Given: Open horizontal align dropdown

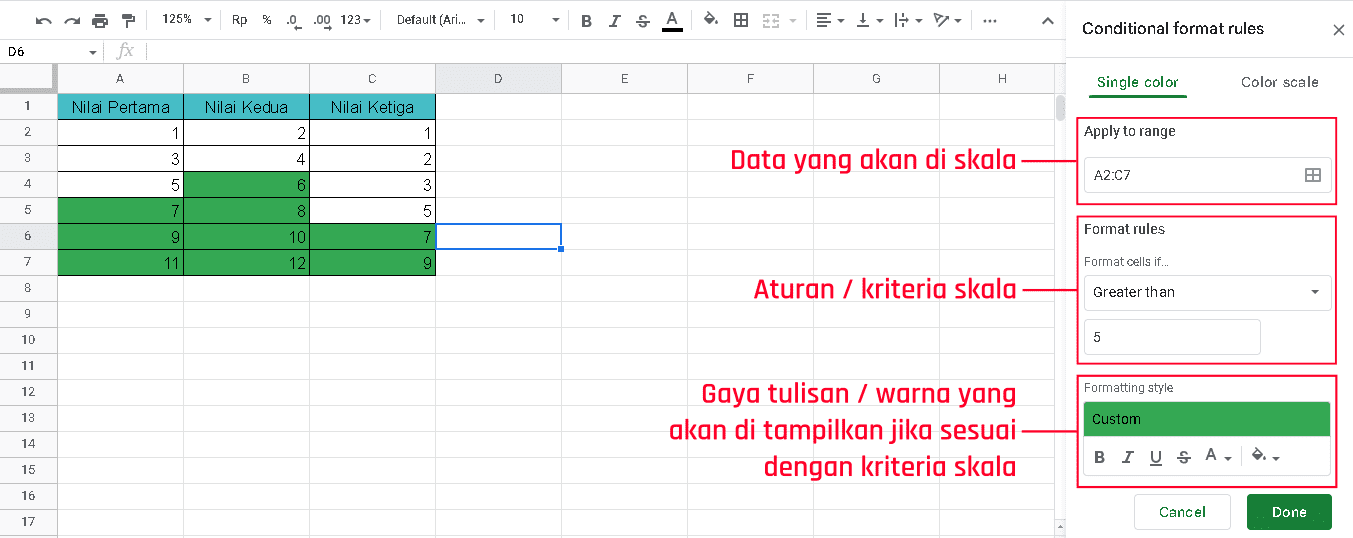Looking at the screenshot, I should [x=829, y=20].
